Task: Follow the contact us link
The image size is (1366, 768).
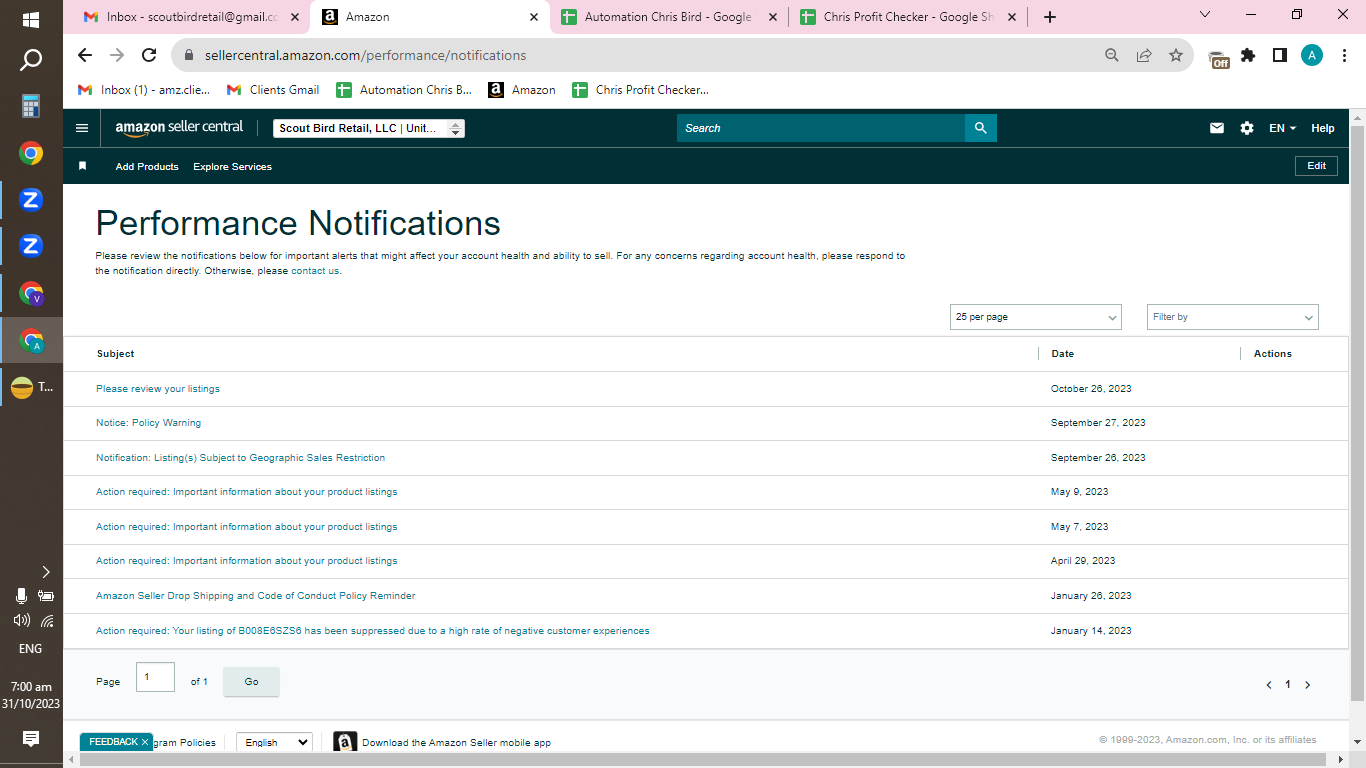Action: coord(315,271)
